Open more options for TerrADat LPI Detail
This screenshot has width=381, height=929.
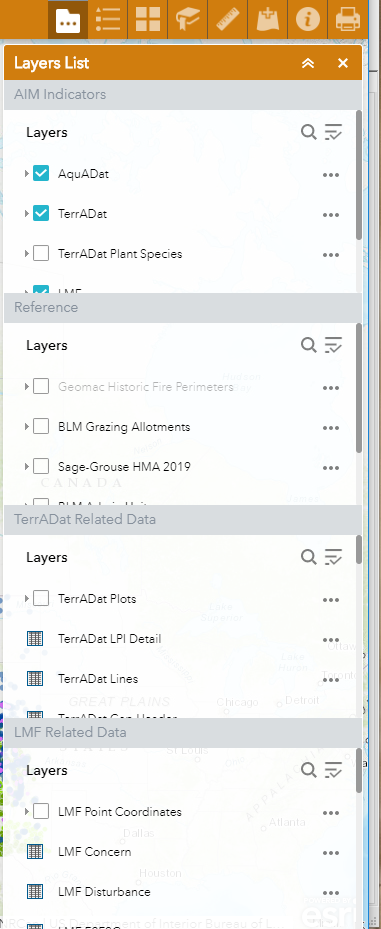coord(331,640)
